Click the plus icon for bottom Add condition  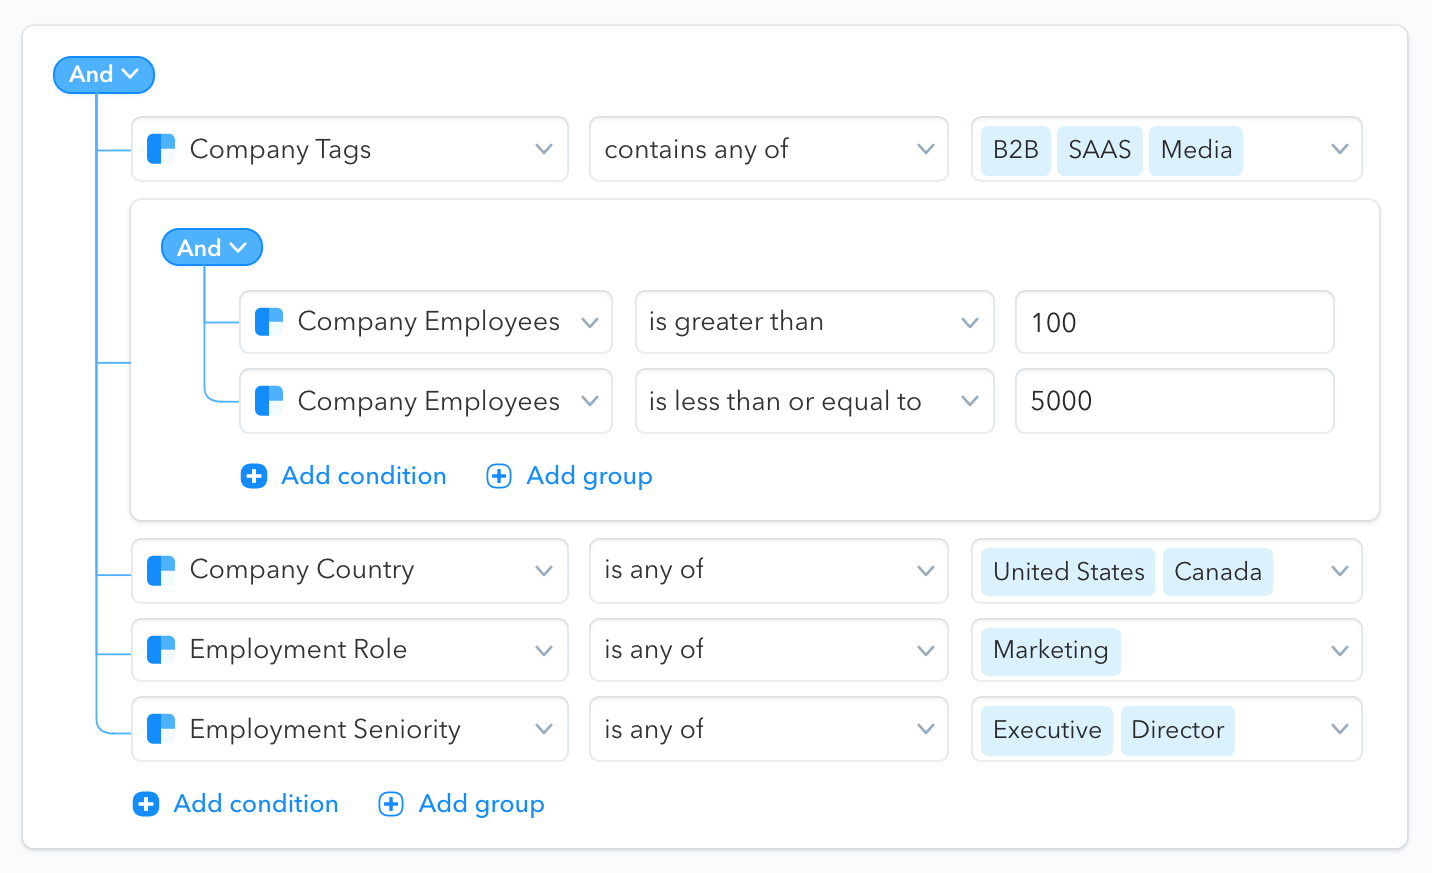pos(146,804)
